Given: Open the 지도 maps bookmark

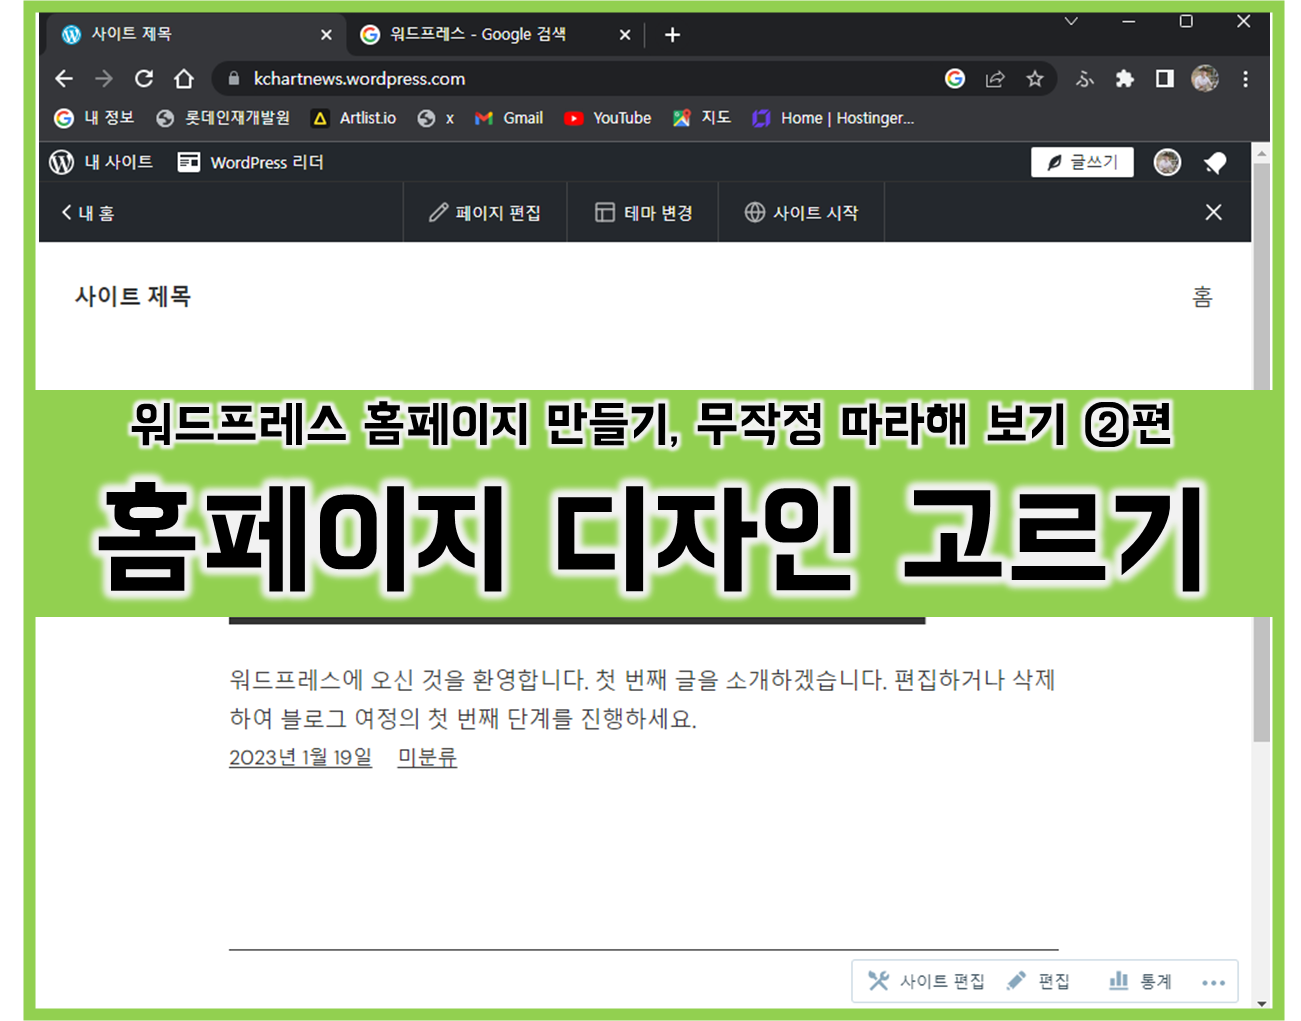Looking at the screenshot, I should (702, 118).
